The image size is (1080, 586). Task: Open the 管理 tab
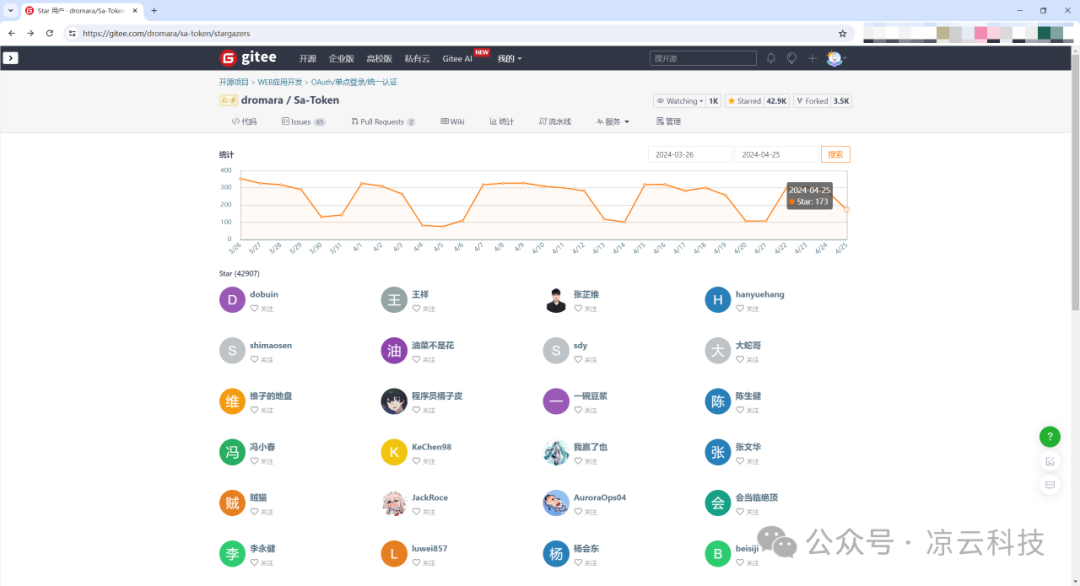tap(668, 122)
